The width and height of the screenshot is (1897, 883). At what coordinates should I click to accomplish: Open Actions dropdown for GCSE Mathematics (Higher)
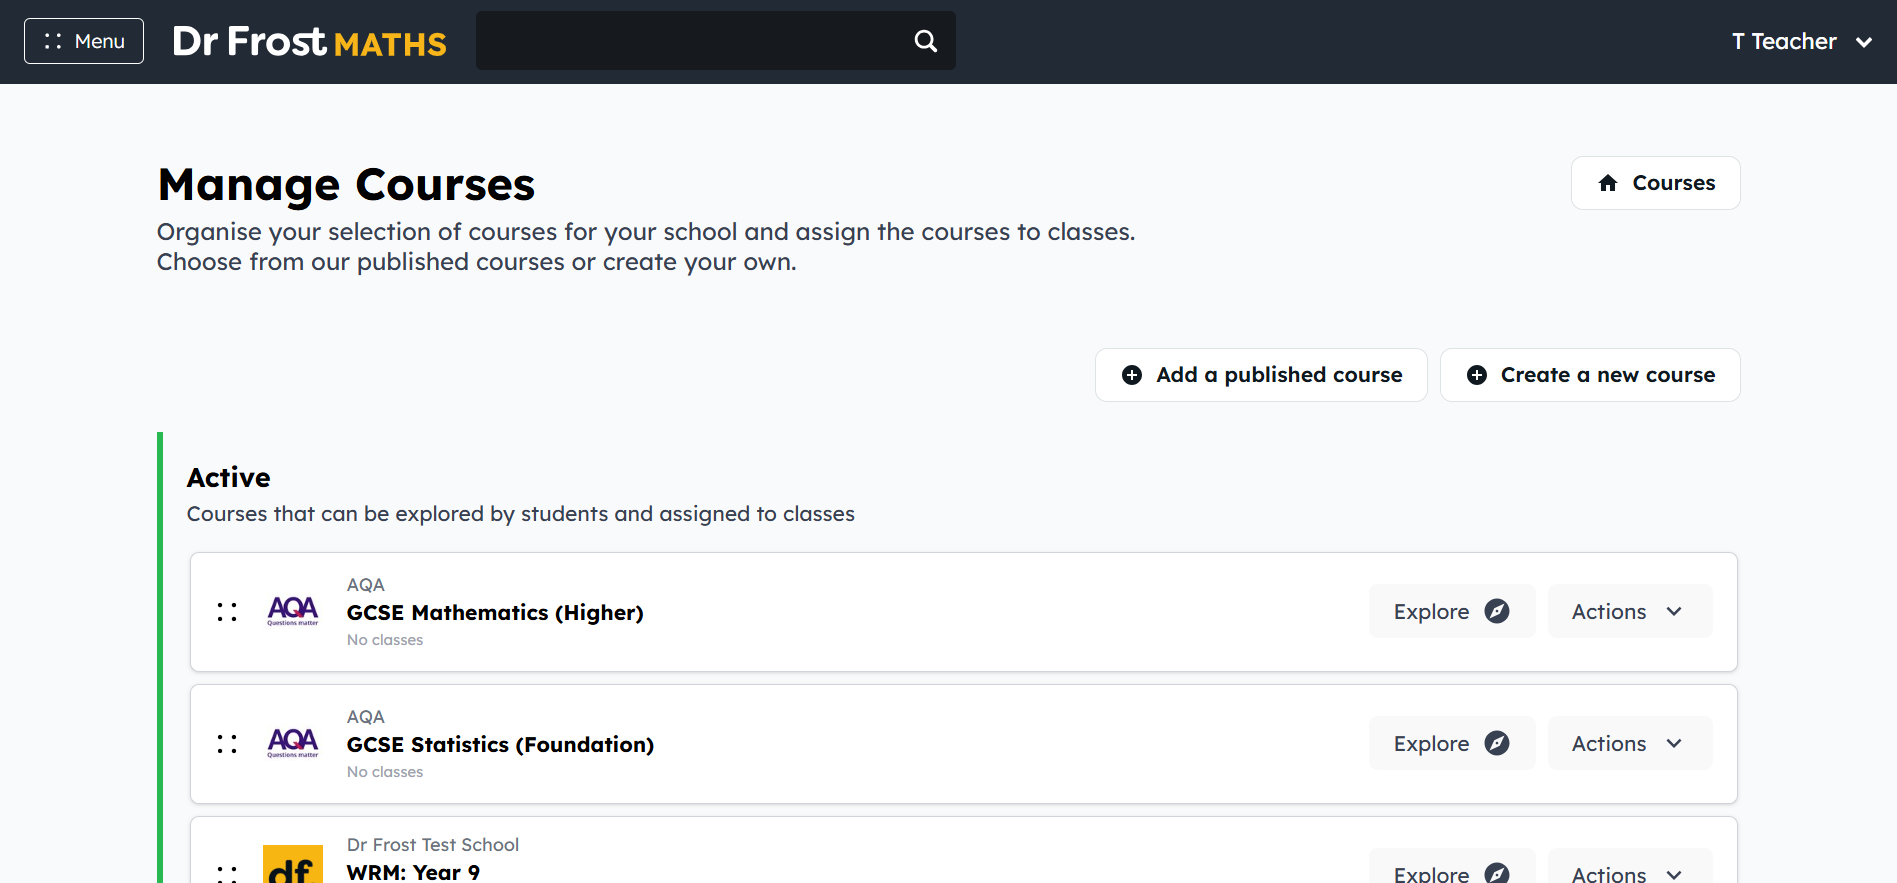(x=1629, y=611)
